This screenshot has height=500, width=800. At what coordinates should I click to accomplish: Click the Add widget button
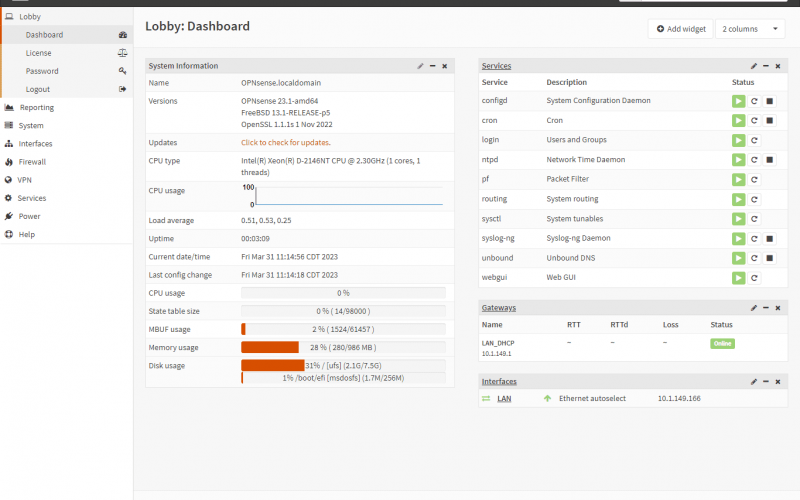pos(680,29)
